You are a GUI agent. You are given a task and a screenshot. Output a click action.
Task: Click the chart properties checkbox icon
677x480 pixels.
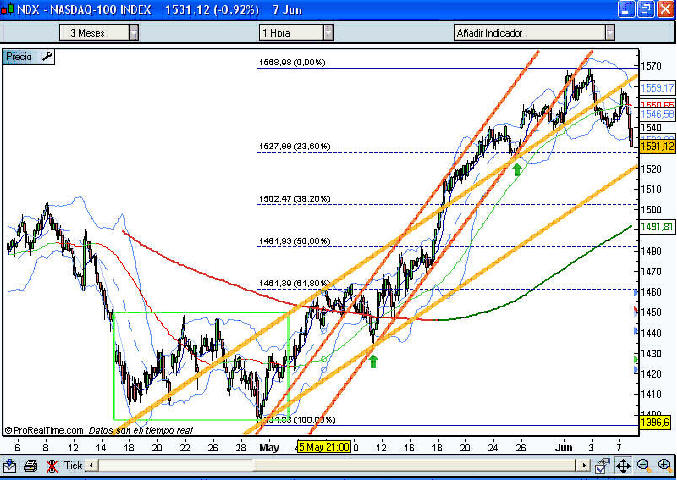pos(600,466)
